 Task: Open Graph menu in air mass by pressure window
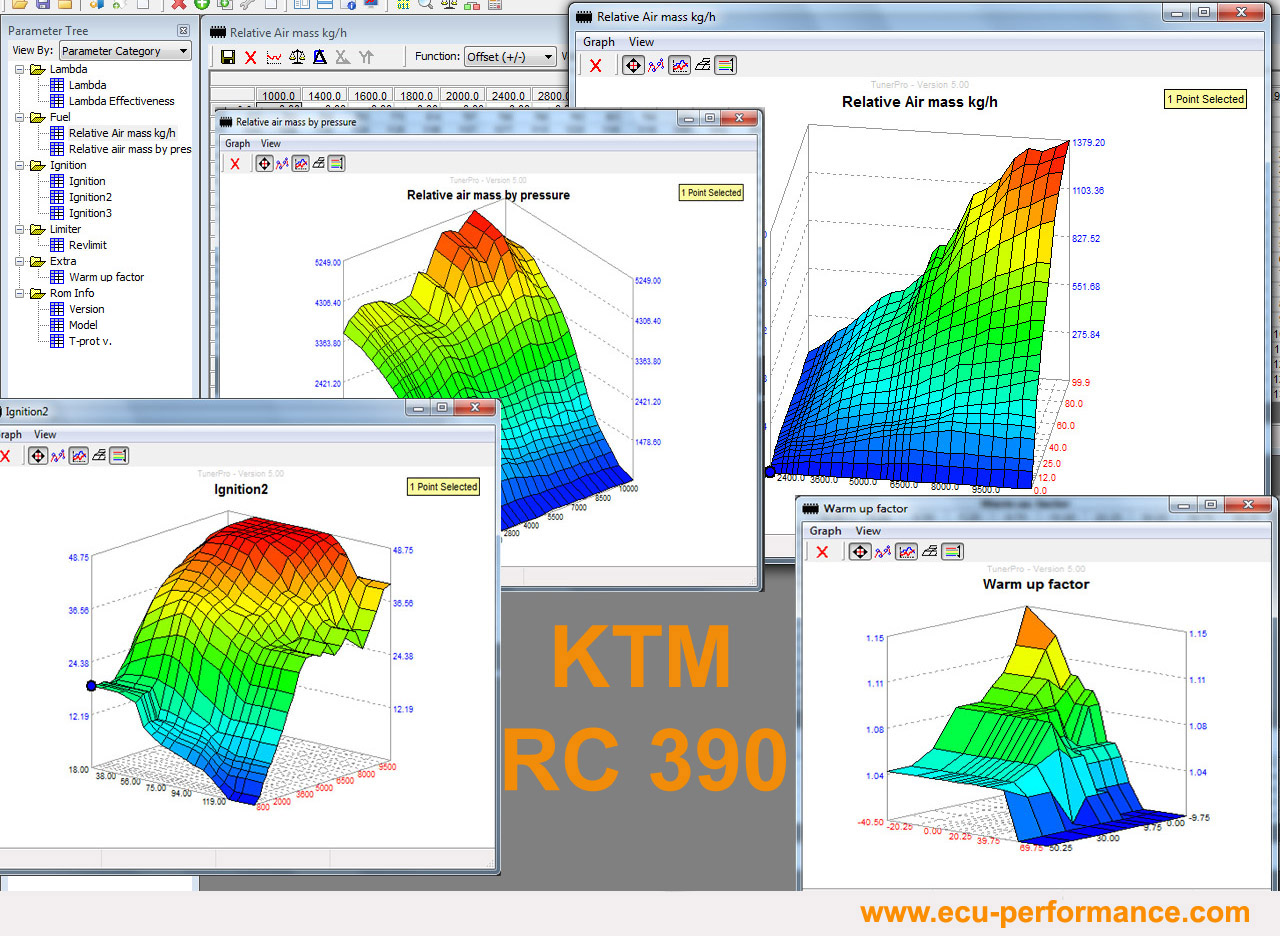click(x=237, y=144)
